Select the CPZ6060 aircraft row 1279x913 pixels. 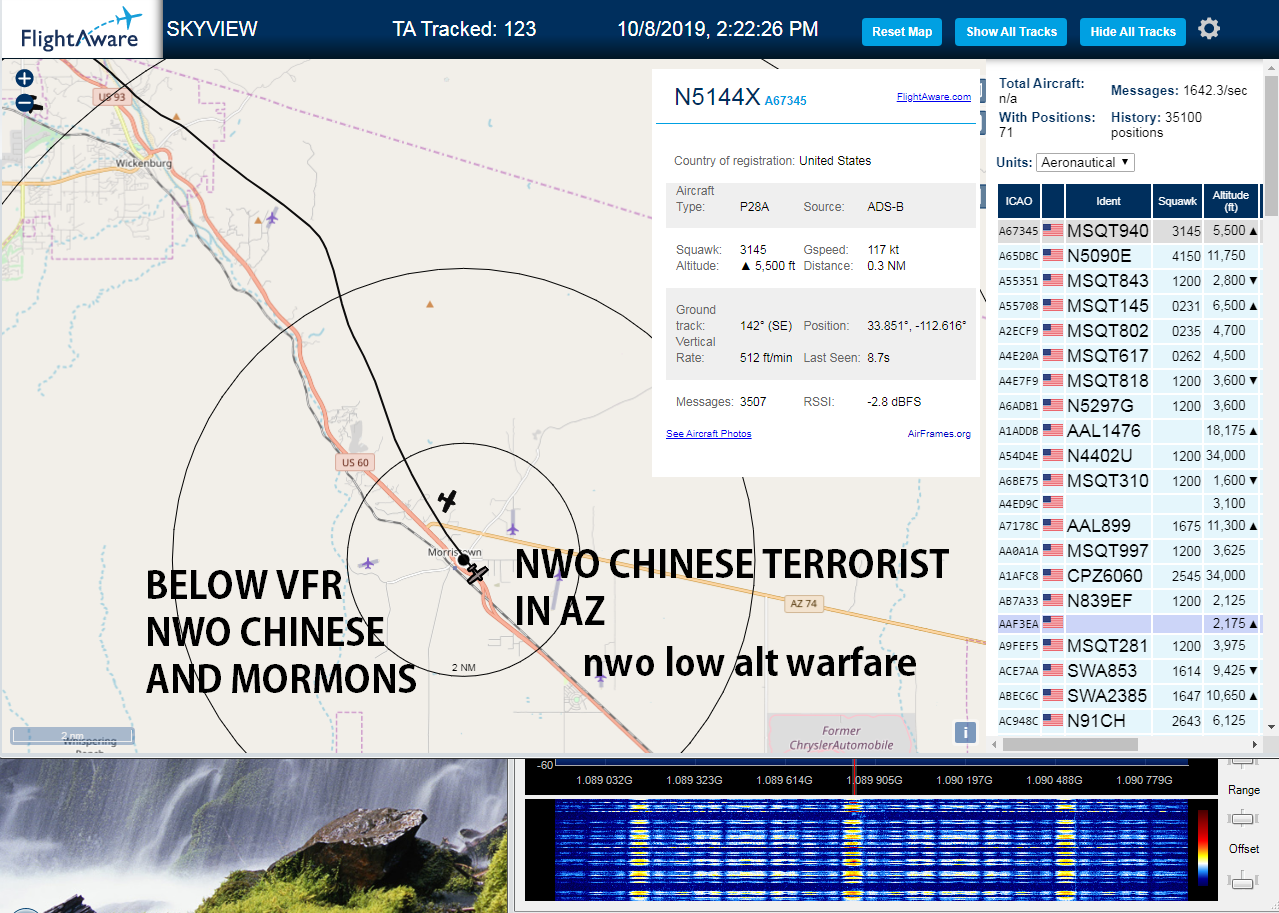(x=1128, y=576)
